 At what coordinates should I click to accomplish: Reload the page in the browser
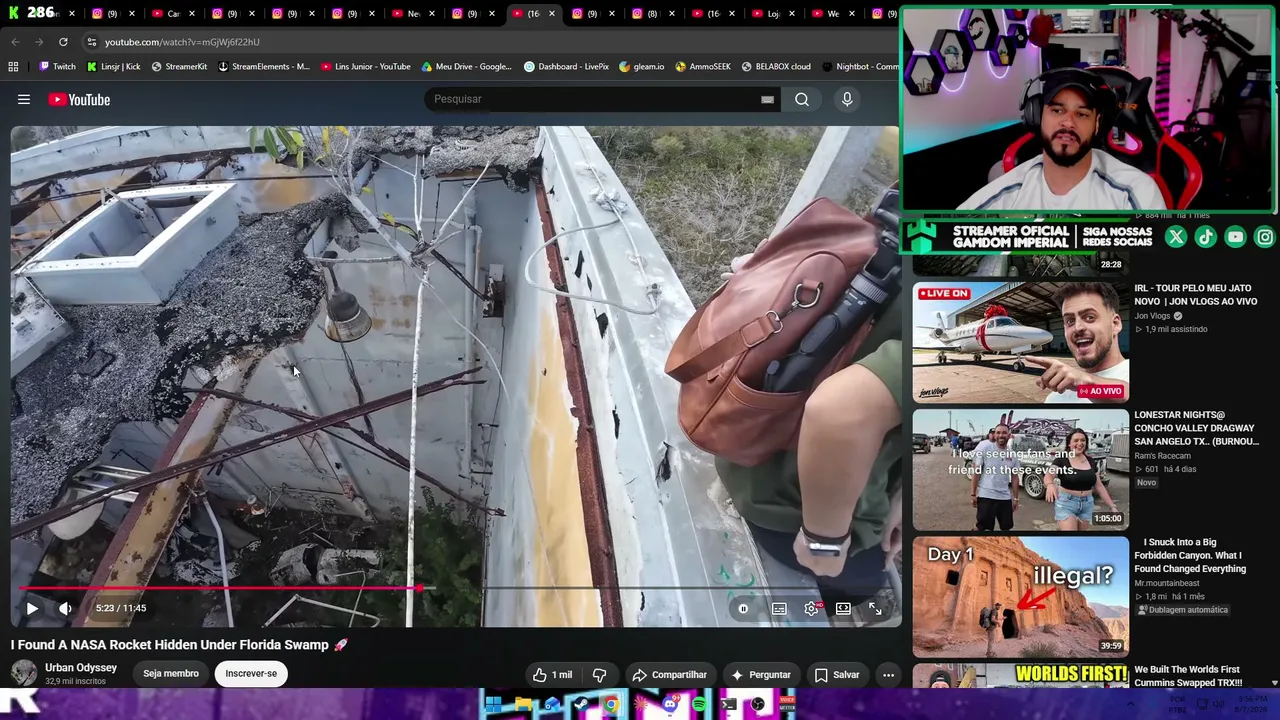63,42
